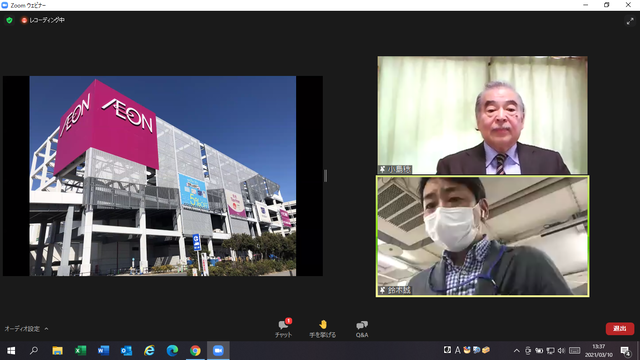Image resolution: width=640 pixels, height=360 pixels.
Task: Show hidden system tray icons
Action: (517, 351)
